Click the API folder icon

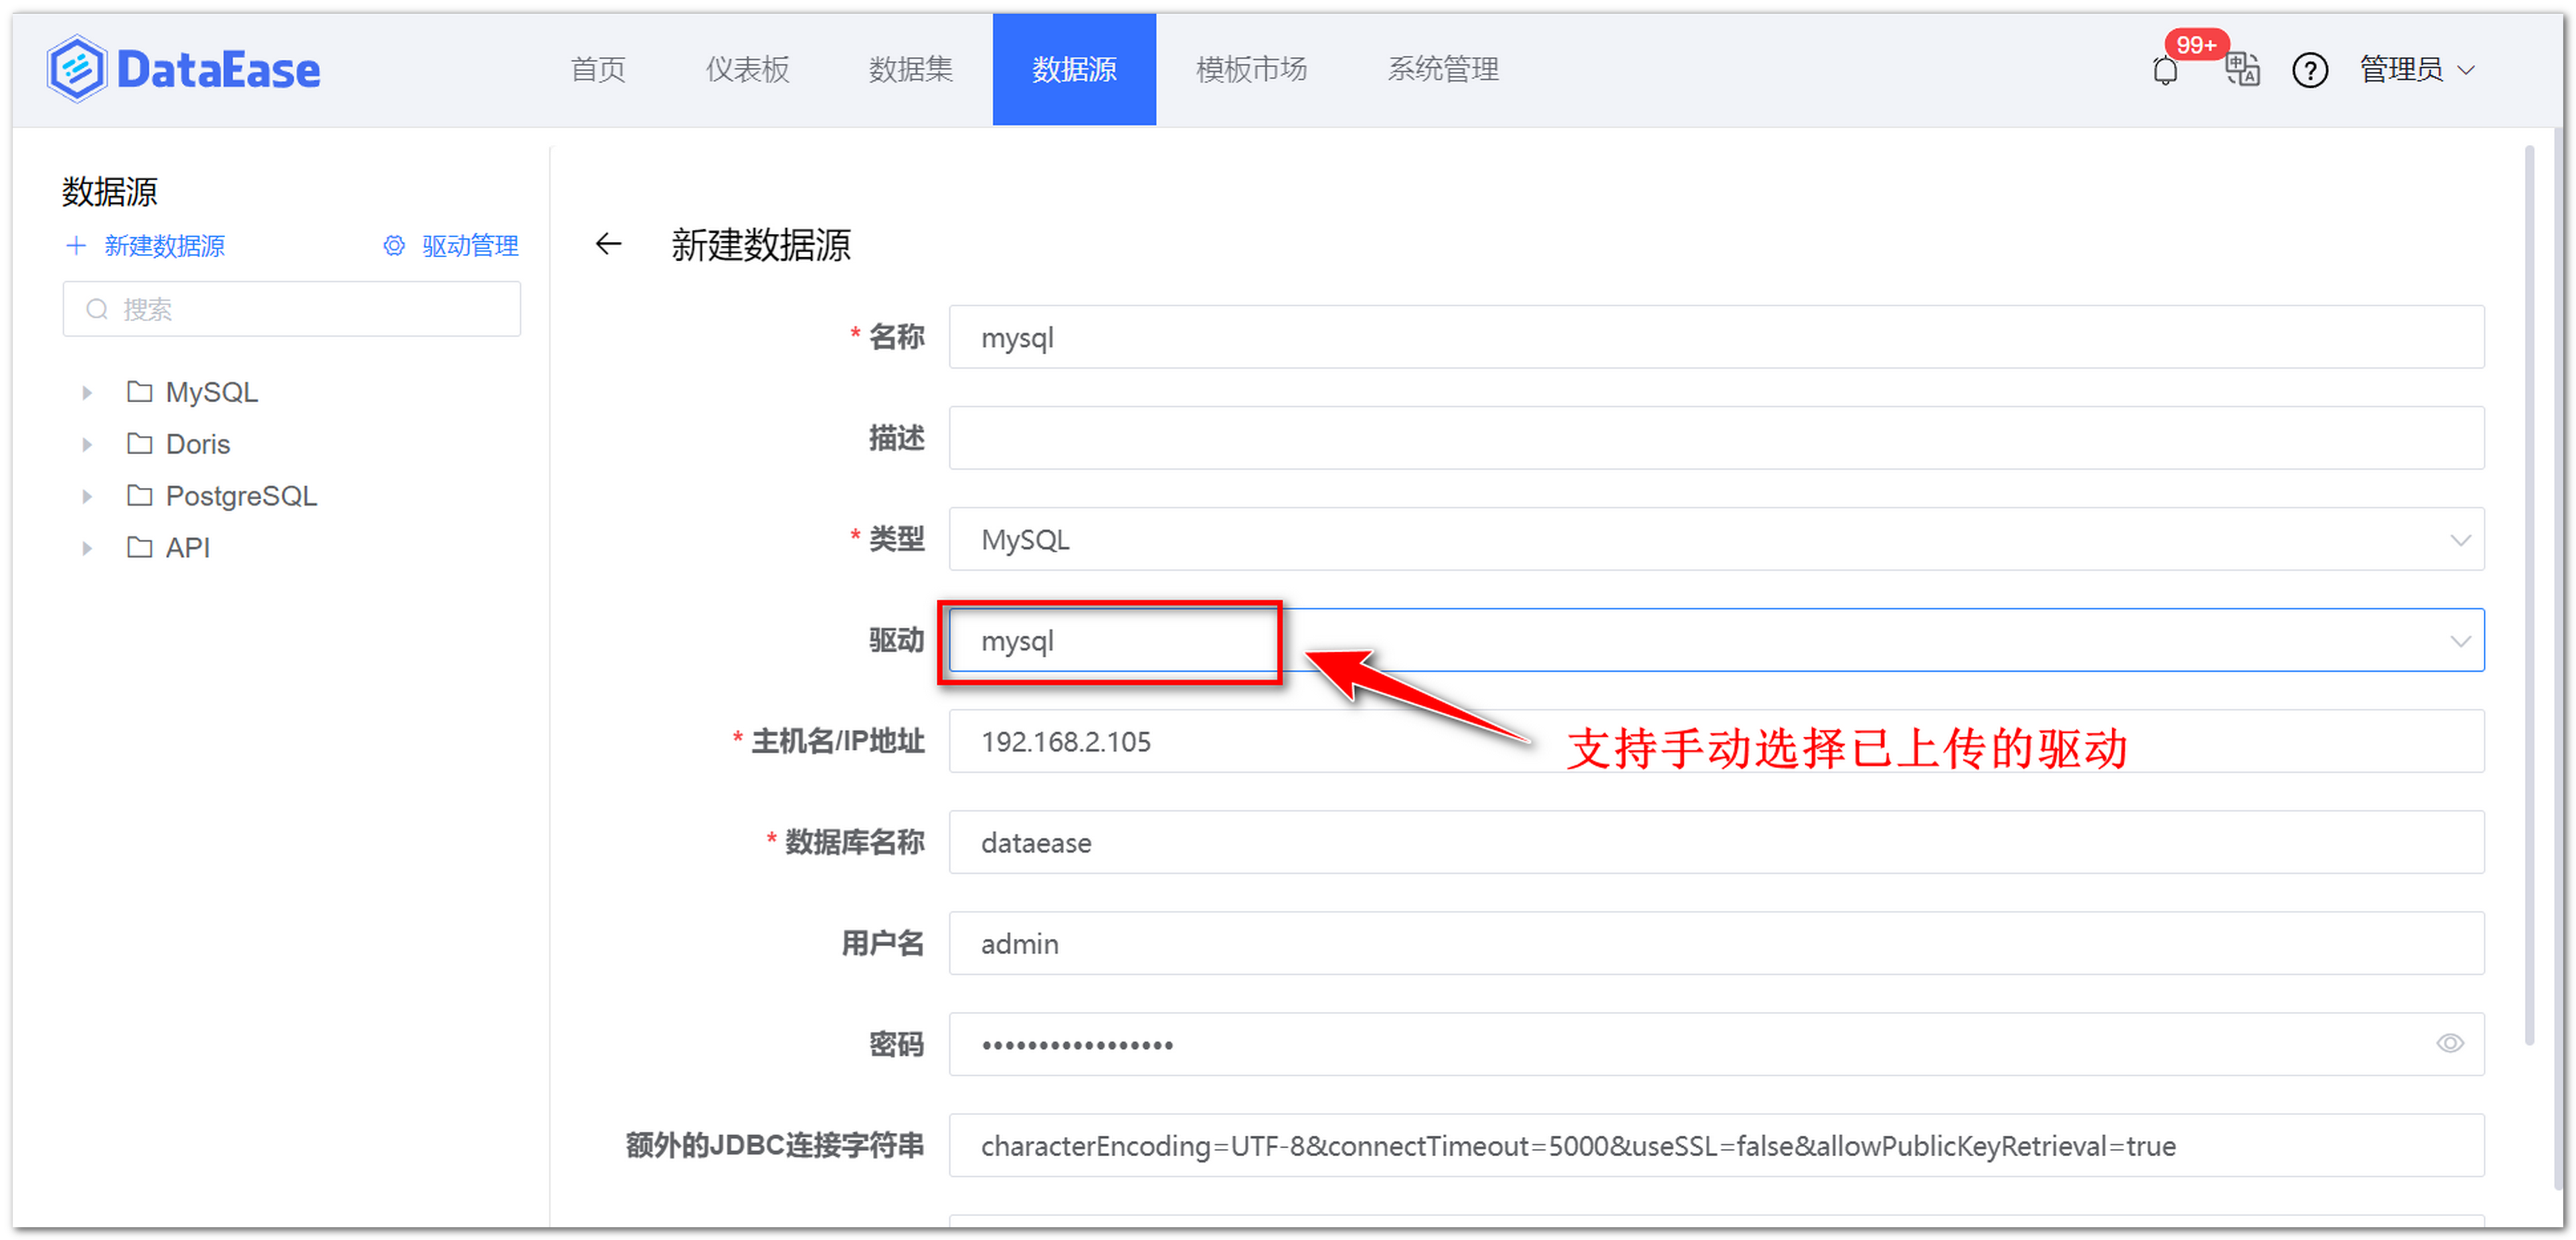tap(139, 547)
